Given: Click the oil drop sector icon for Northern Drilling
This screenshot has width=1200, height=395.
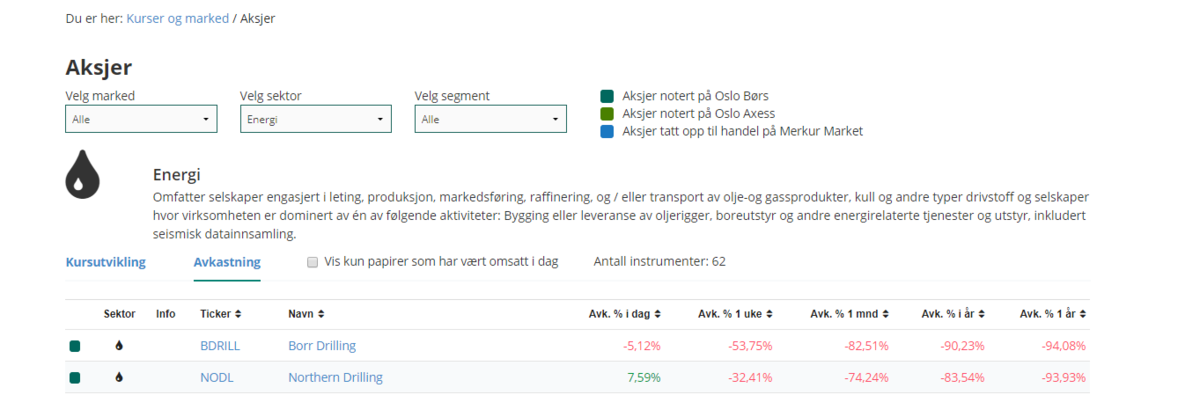Looking at the screenshot, I should click(119, 378).
